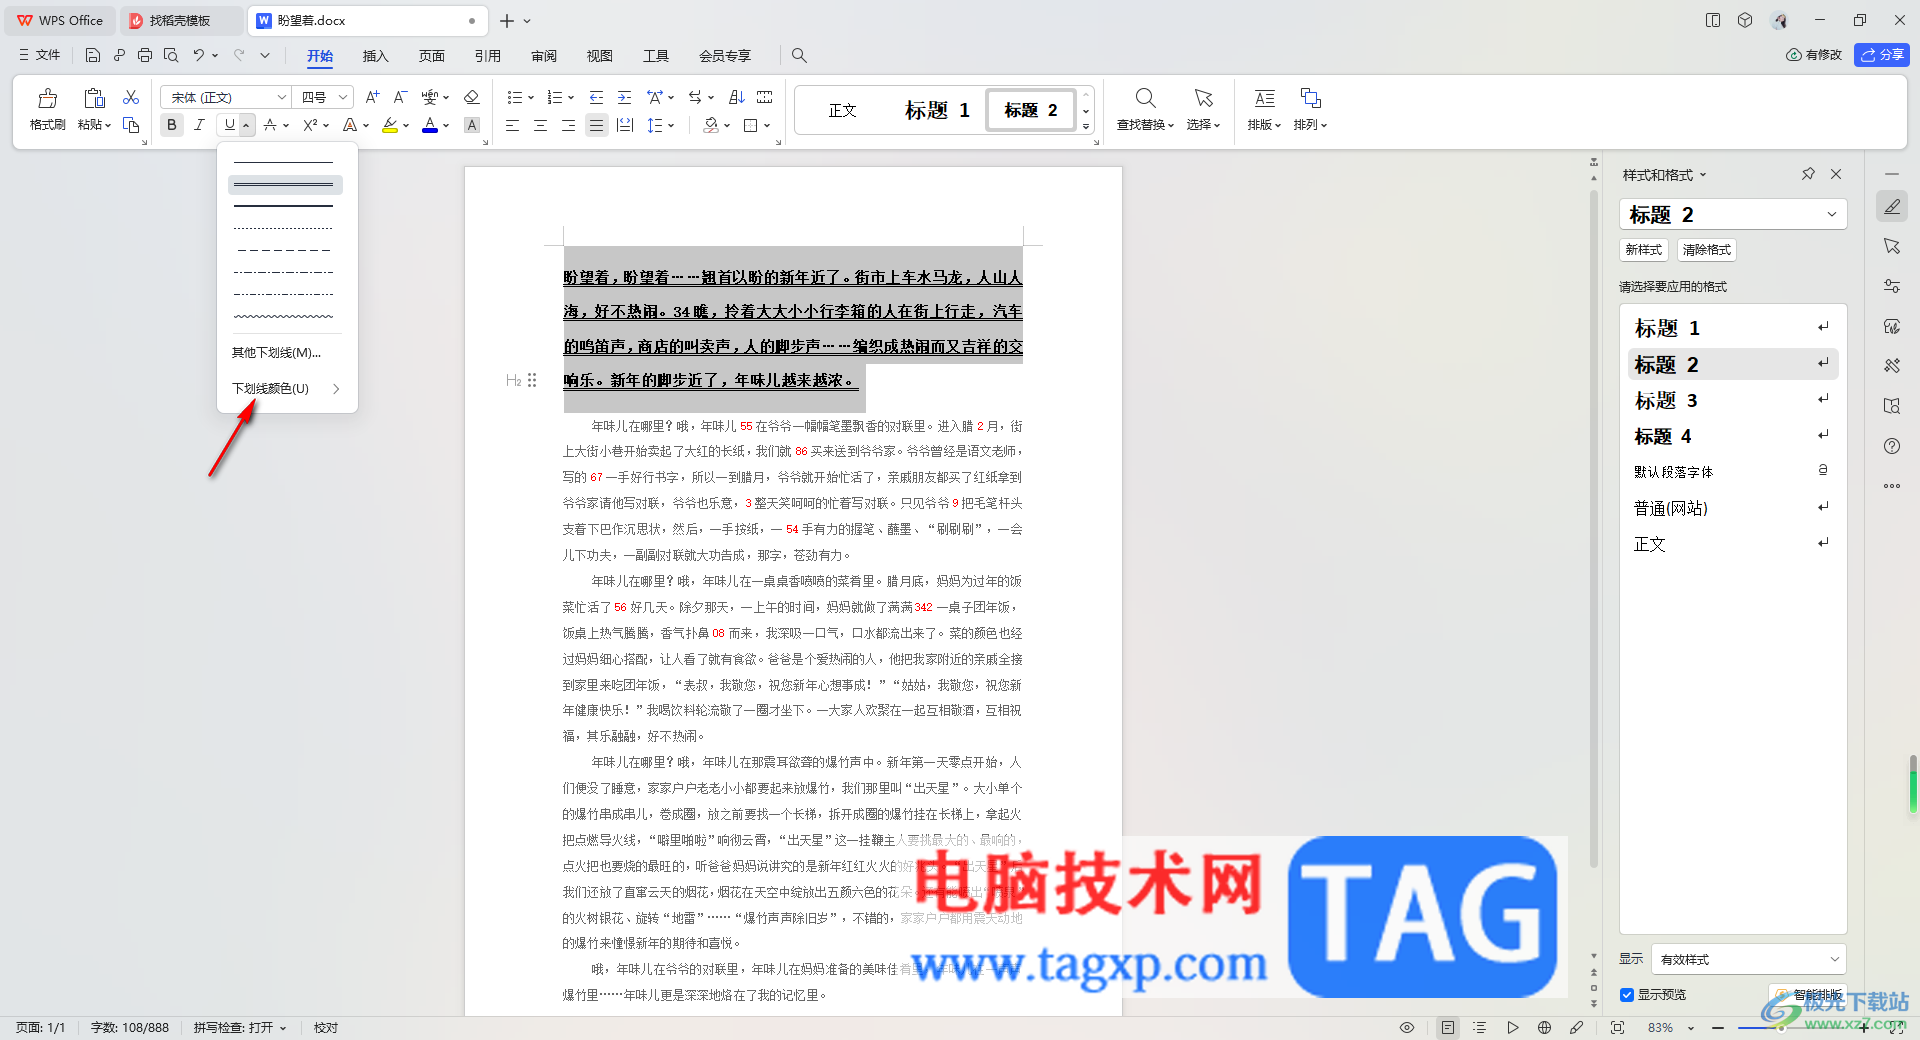The height and width of the screenshot is (1040, 1920).
Task: Click the decrease indent icon
Action: tap(596, 97)
